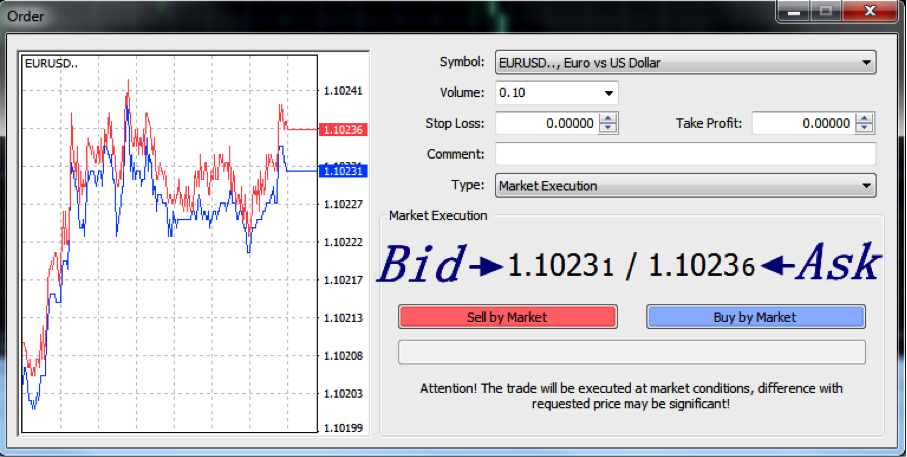This screenshot has width=907, height=457.
Task: Focus the Comment text field
Action: tap(685, 154)
